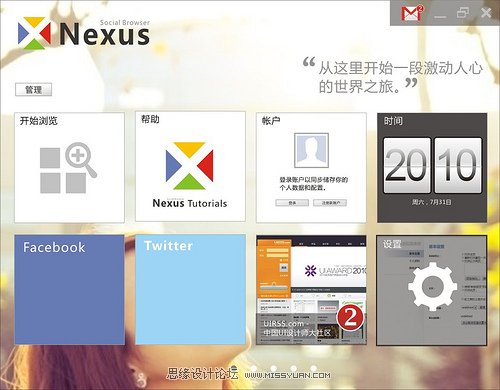Image resolution: width=500 pixels, height=390 pixels.
Task: Open 设置 via the gear icon
Action: click(x=432, y=287)
